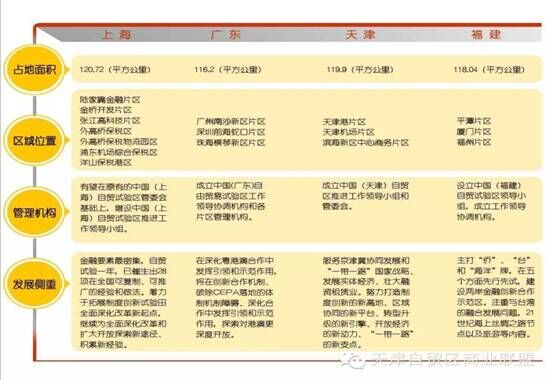Click the 发展侧重 yellow circle badge
Viewport: 552px width, 380px height.
point(34,284)
